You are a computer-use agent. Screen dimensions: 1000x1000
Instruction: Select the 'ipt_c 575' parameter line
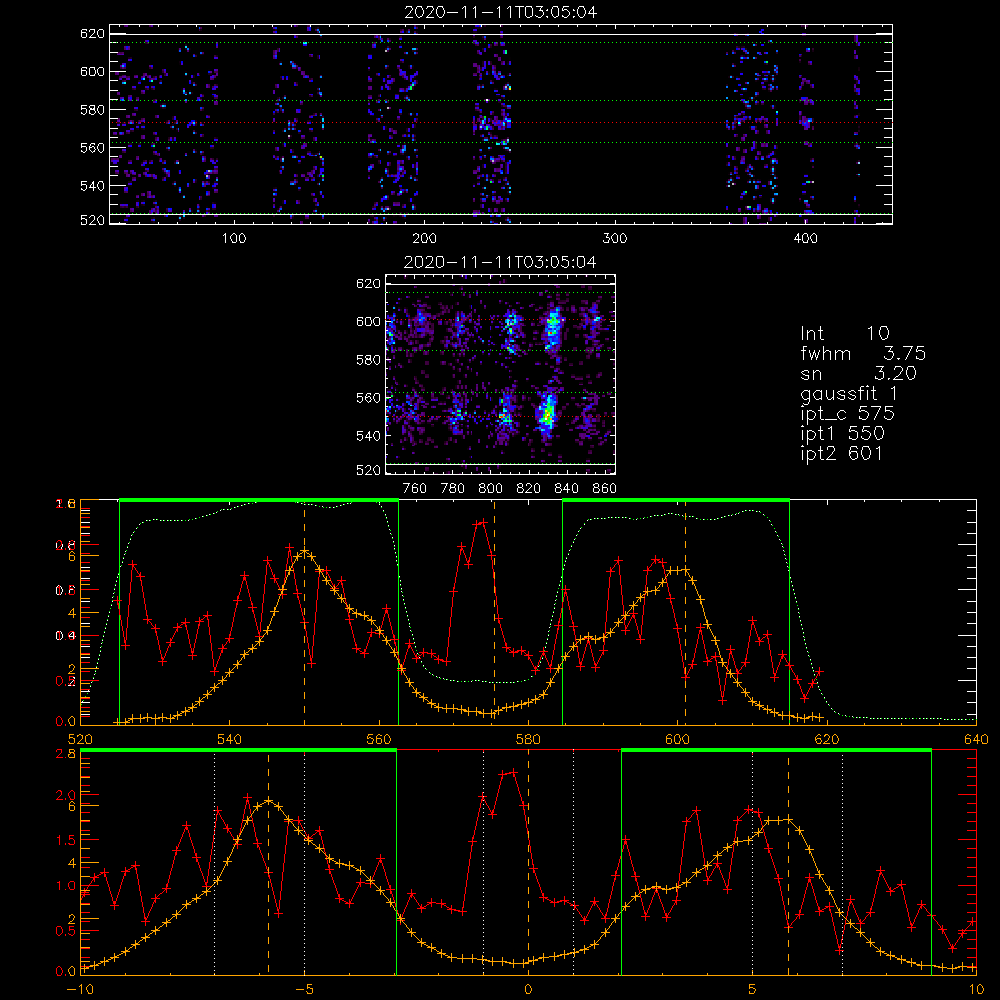pyautogui.click(x=848, y=414)
